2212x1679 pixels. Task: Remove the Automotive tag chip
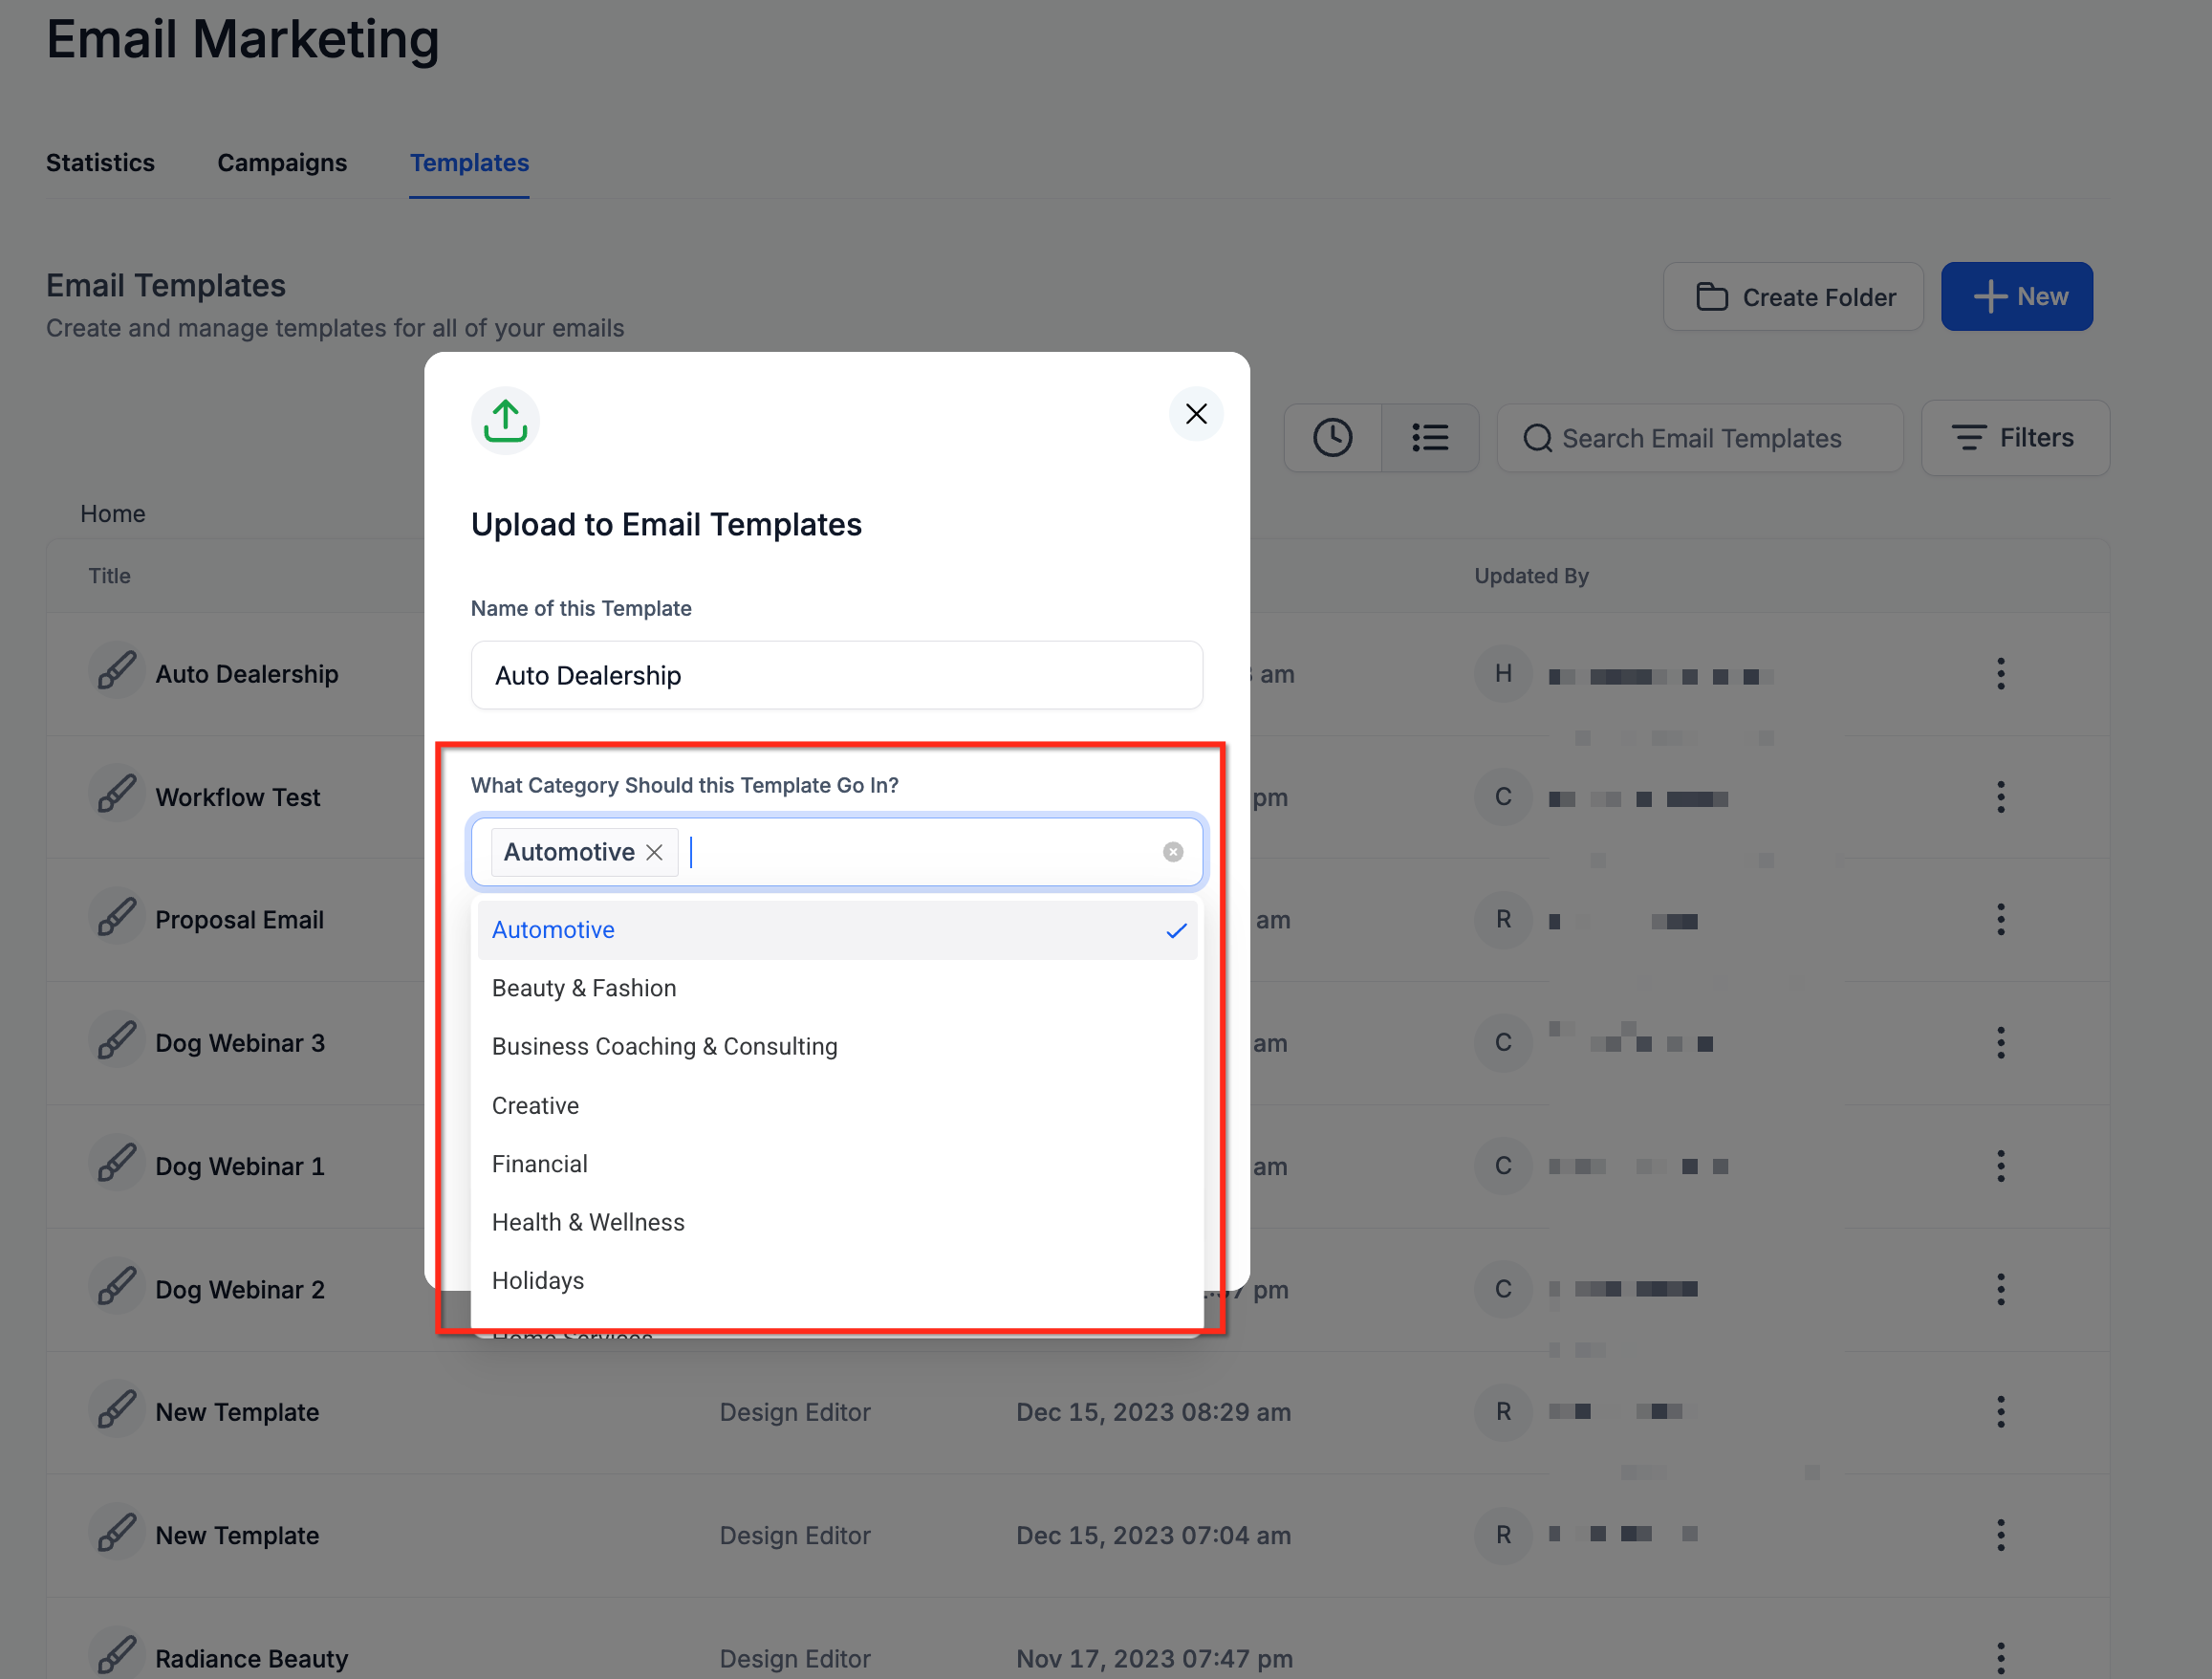point(655,852)
